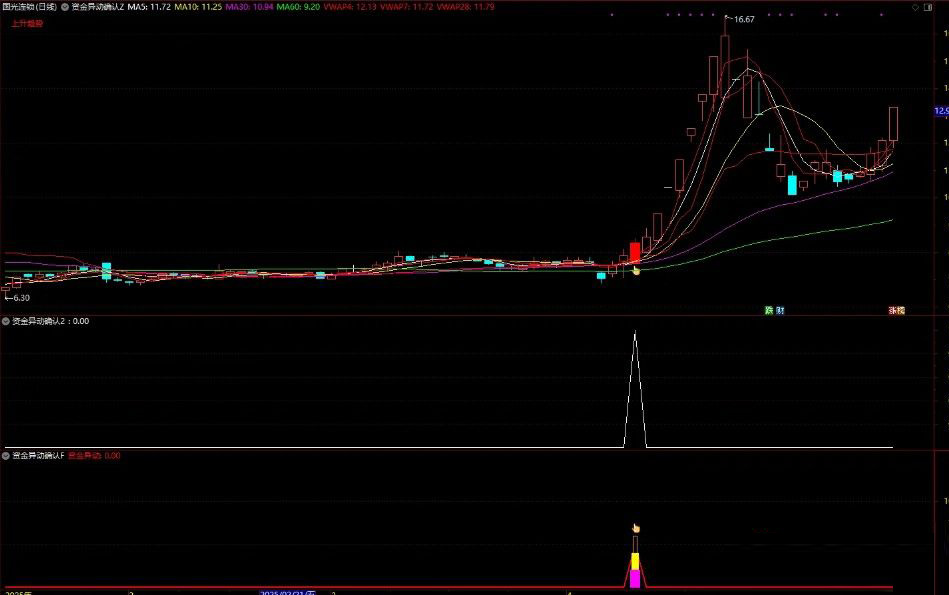The image size is (949, 595).
Task: Click the magenta segment of the signal bar
Action: pos(634,579)
